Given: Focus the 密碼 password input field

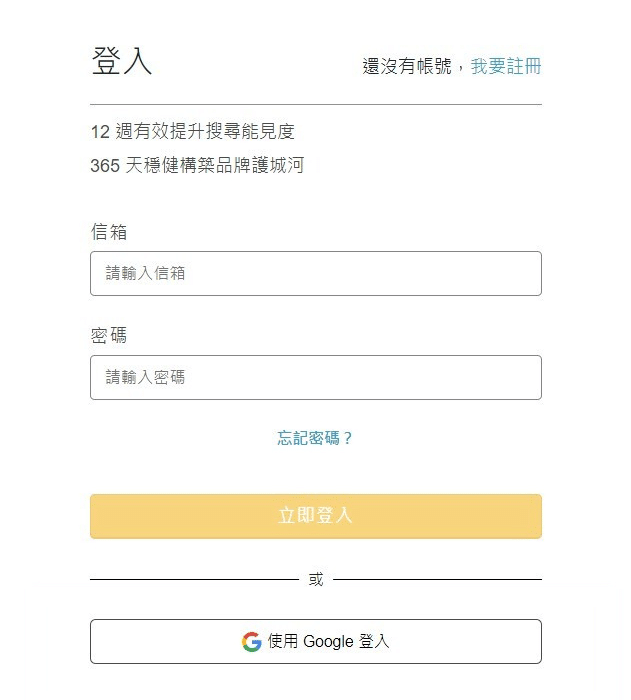Looking at the screenshot, I should pos(316,377).
